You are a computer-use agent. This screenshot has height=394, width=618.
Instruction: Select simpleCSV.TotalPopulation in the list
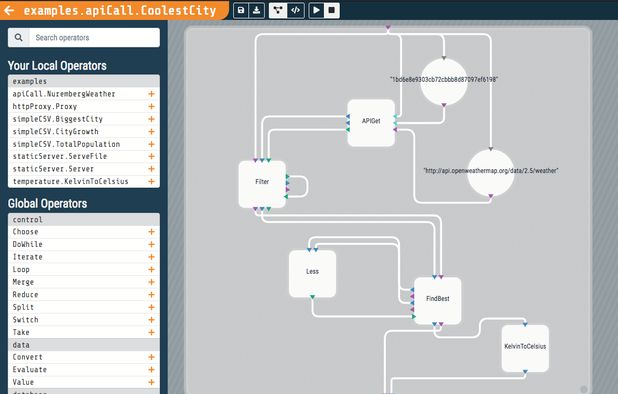(84, 144)
